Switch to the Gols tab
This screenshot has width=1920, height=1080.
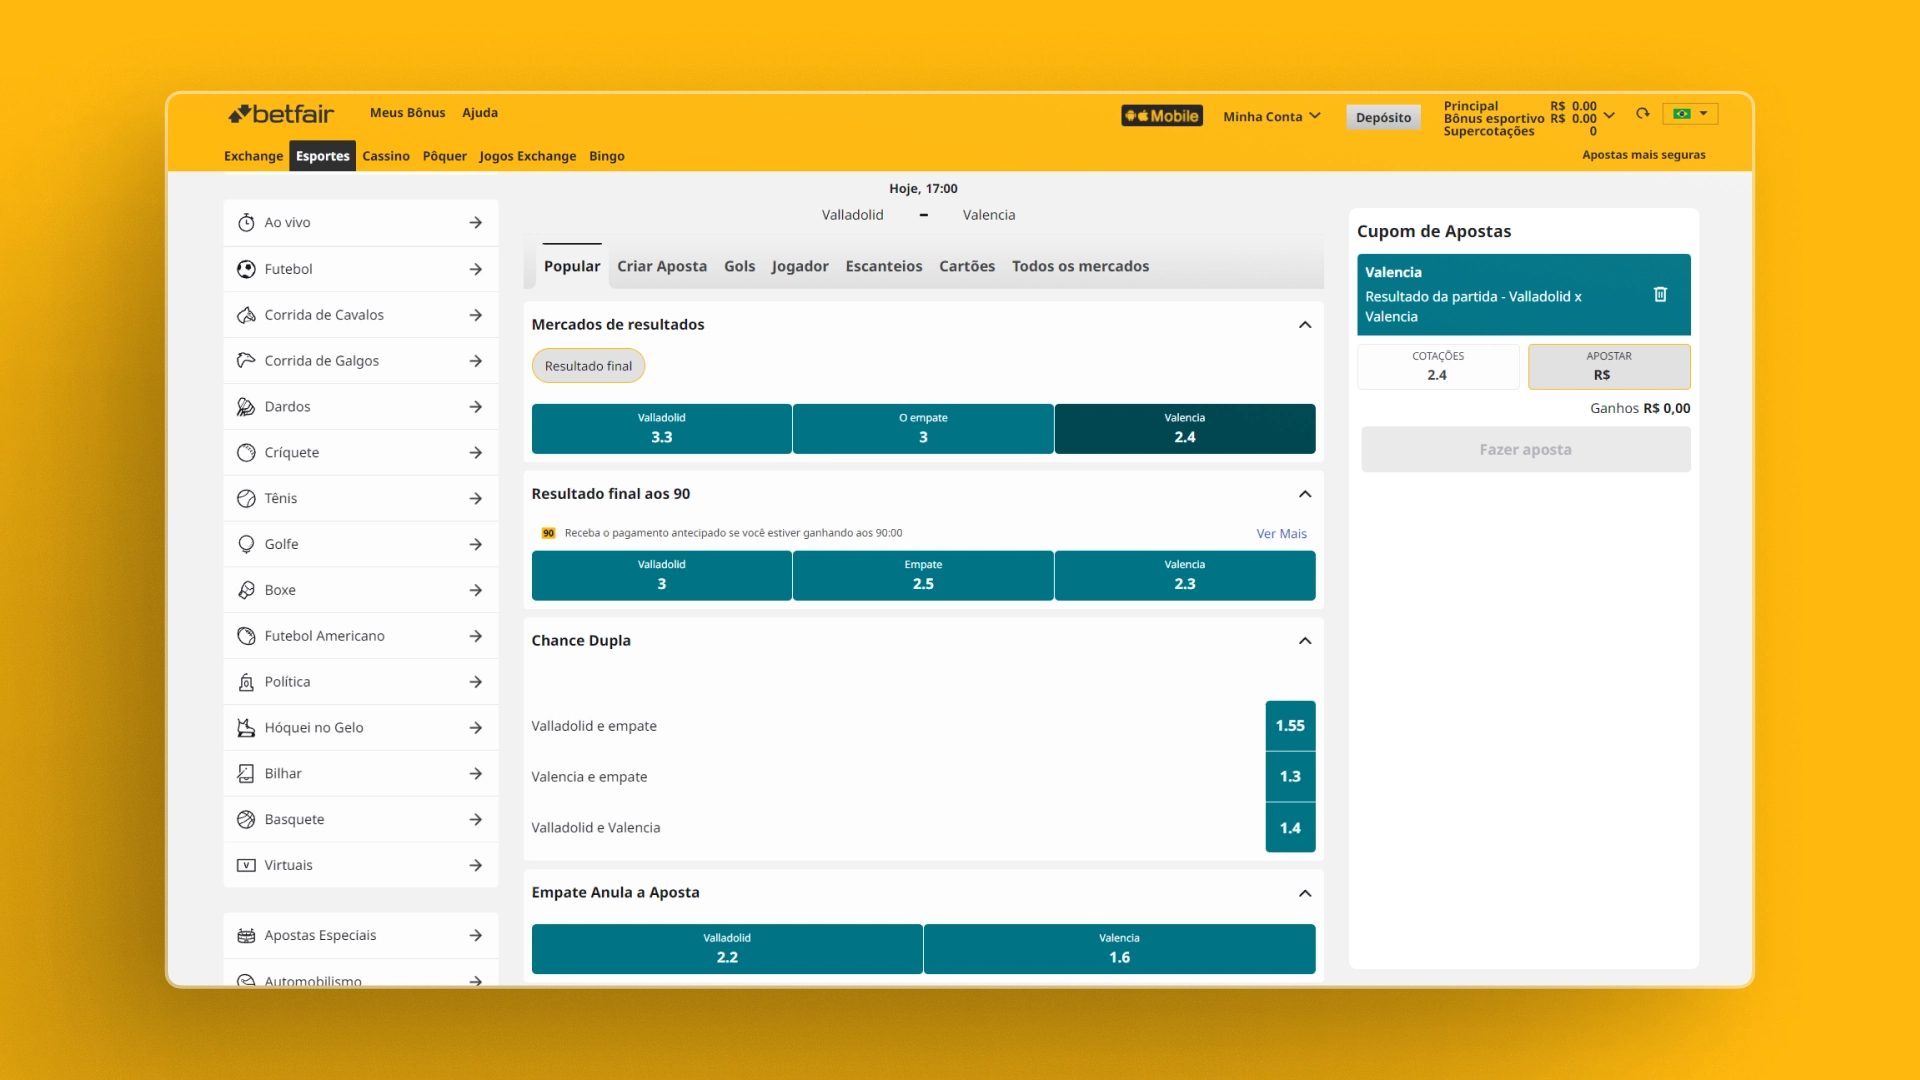point(740,266)
